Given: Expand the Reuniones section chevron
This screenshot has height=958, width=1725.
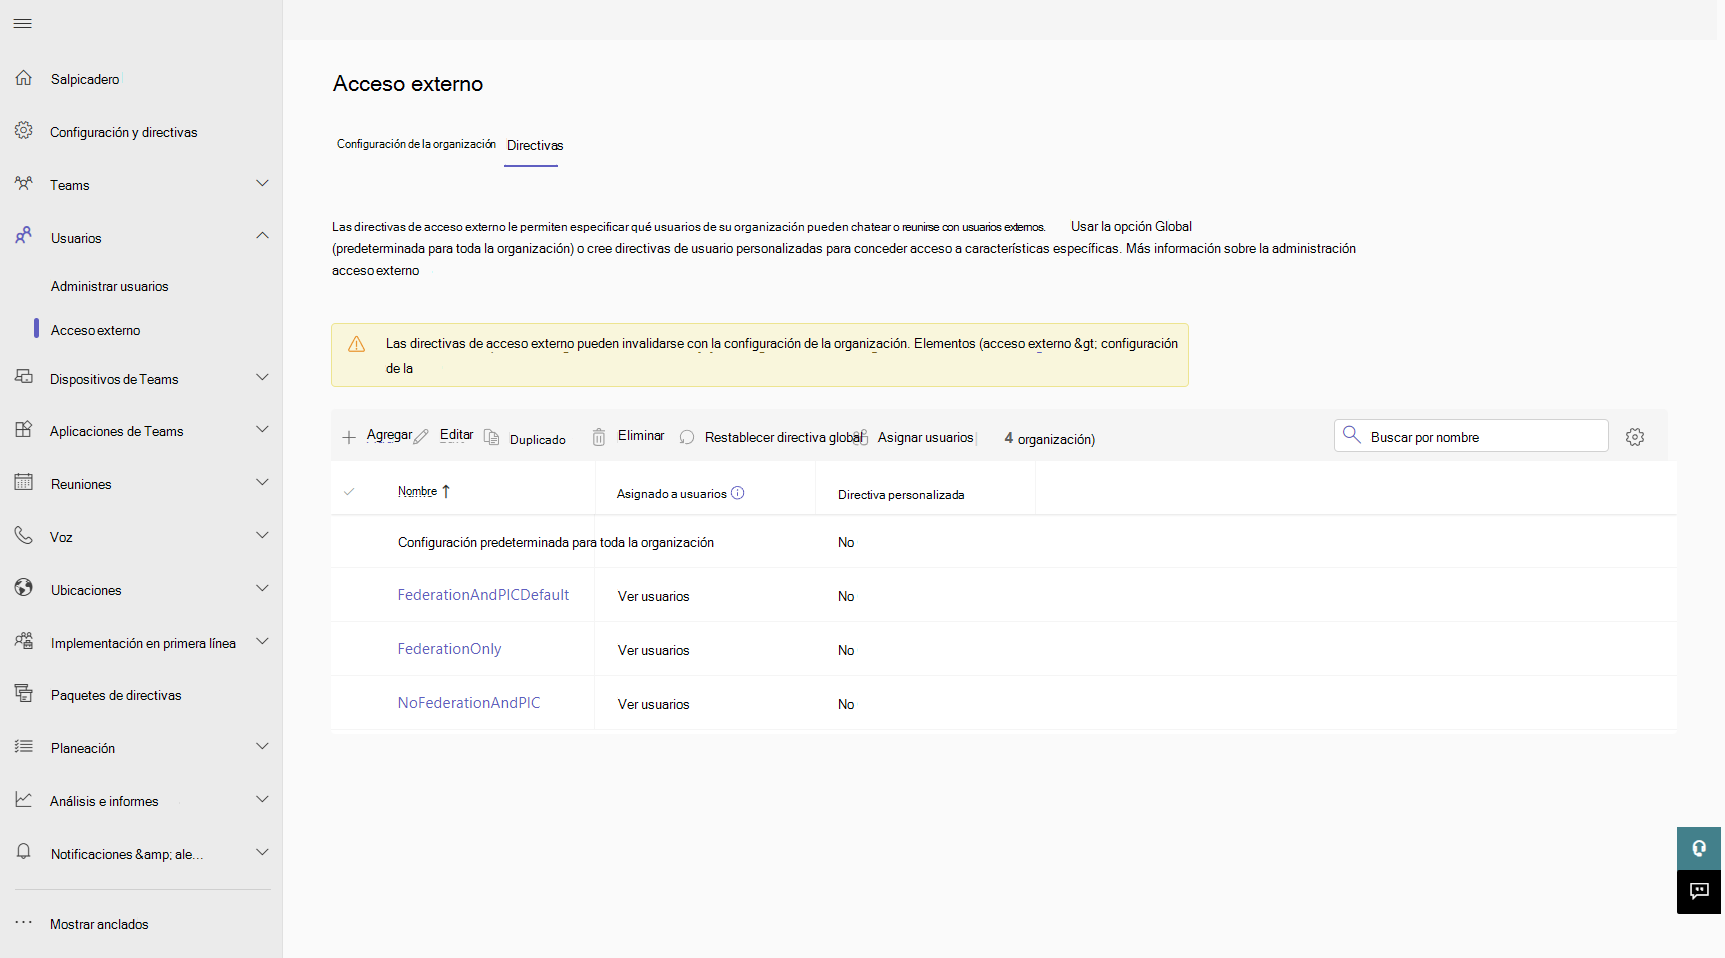Looking at the screenshot, I should (262, 483).
